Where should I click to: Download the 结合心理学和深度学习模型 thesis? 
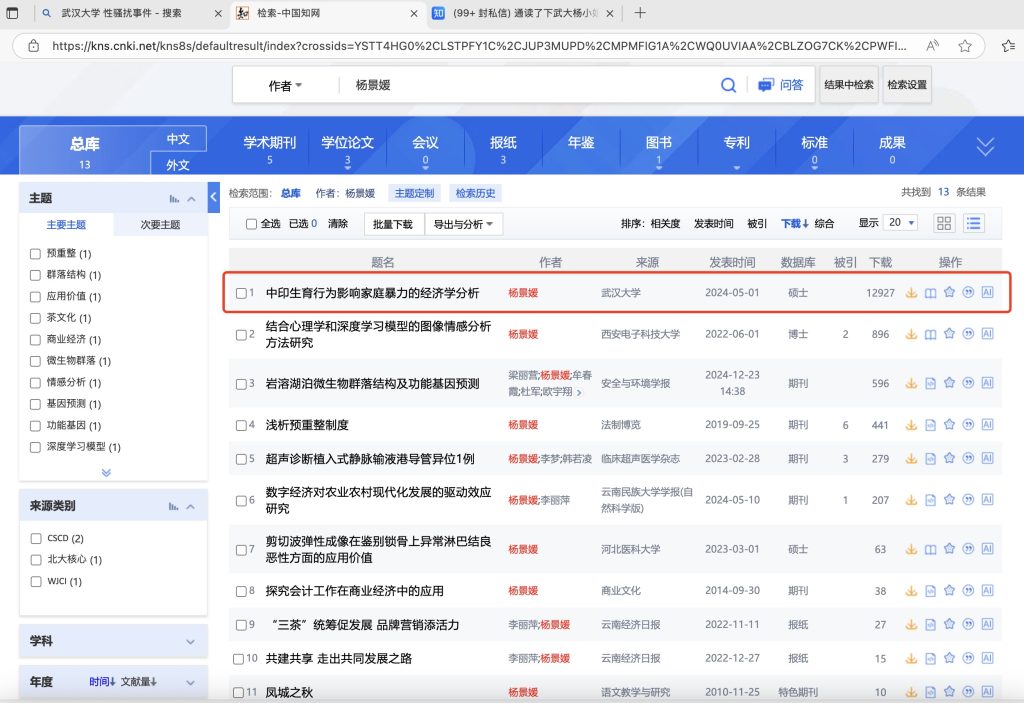911,335
